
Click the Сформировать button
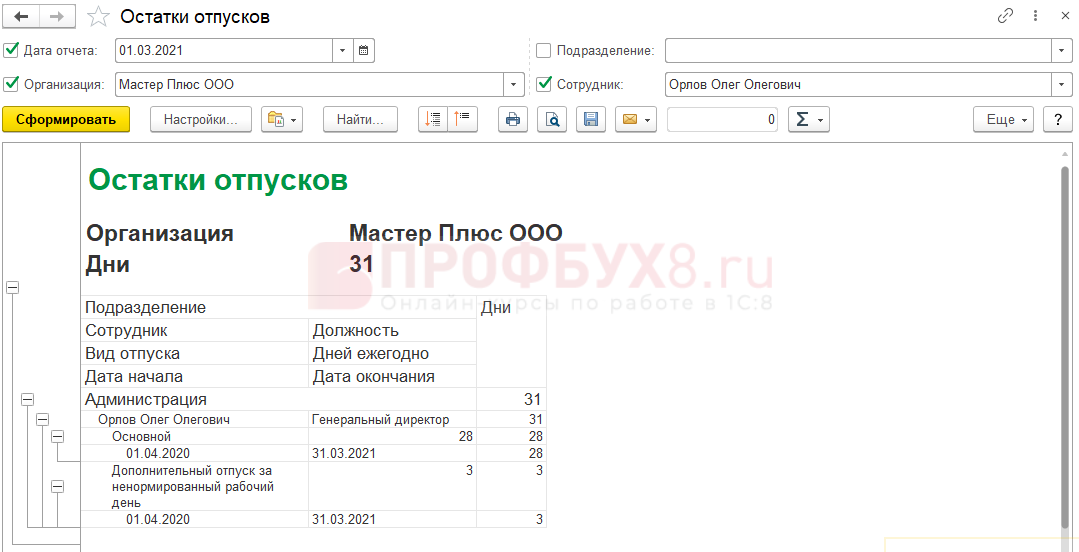[x=66, y=119]
